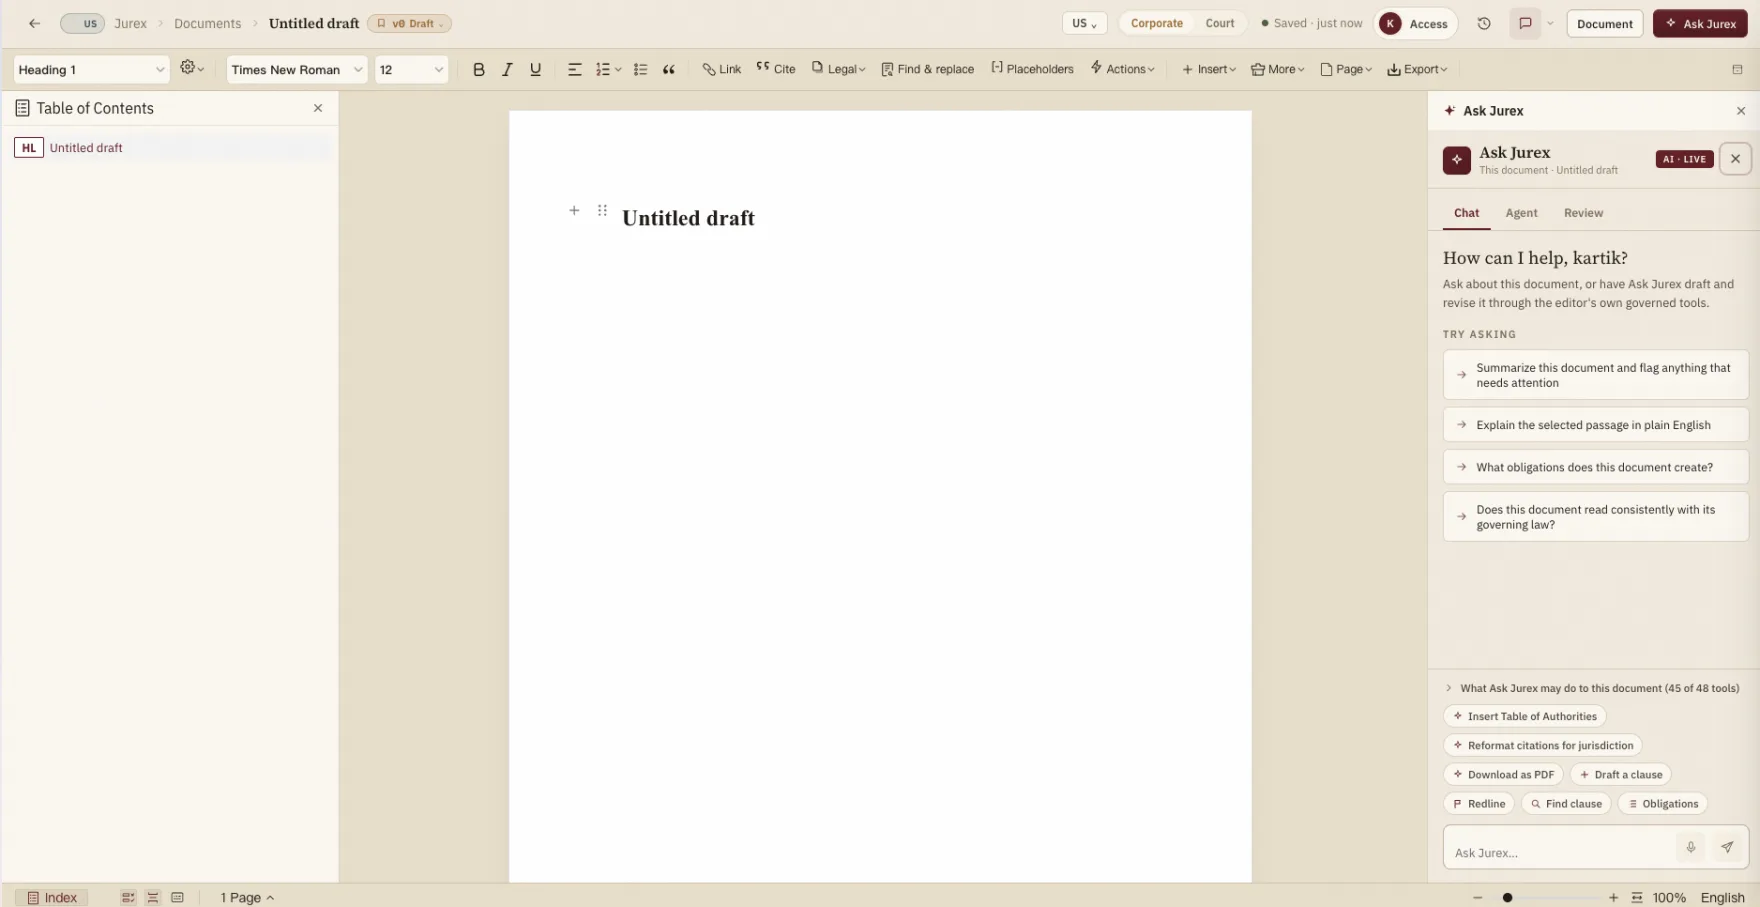The image size is (1760, 907).
Task: Open Documents in the breadcrumb
Action: coord(207,23)
